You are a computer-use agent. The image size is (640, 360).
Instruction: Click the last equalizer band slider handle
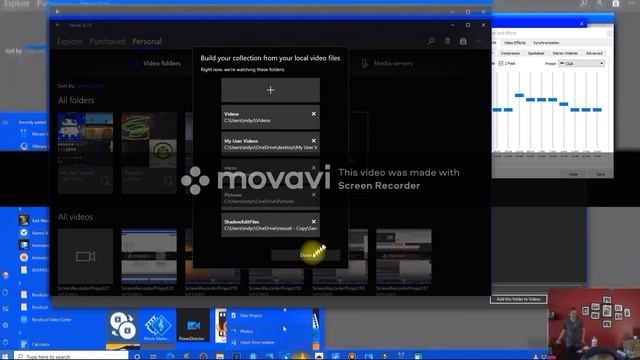point(597,110)
